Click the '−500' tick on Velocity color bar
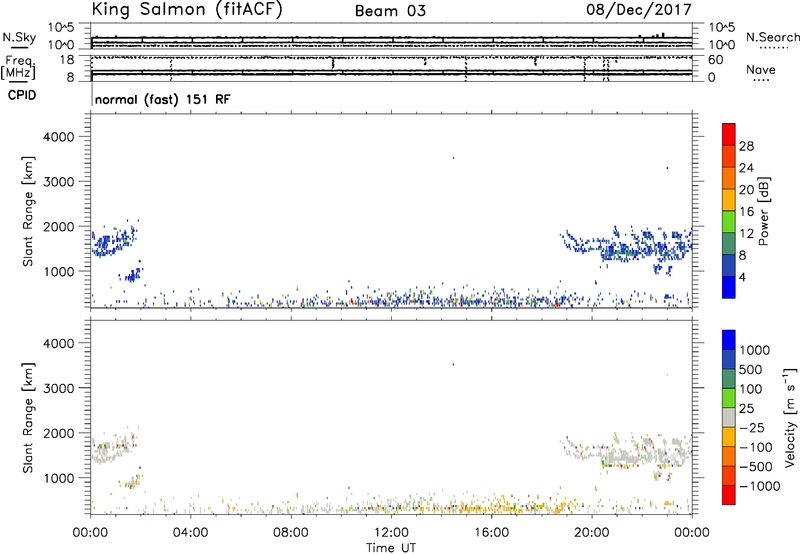The height and width of the screenshot is (554, 800). (x=756, y=466)
